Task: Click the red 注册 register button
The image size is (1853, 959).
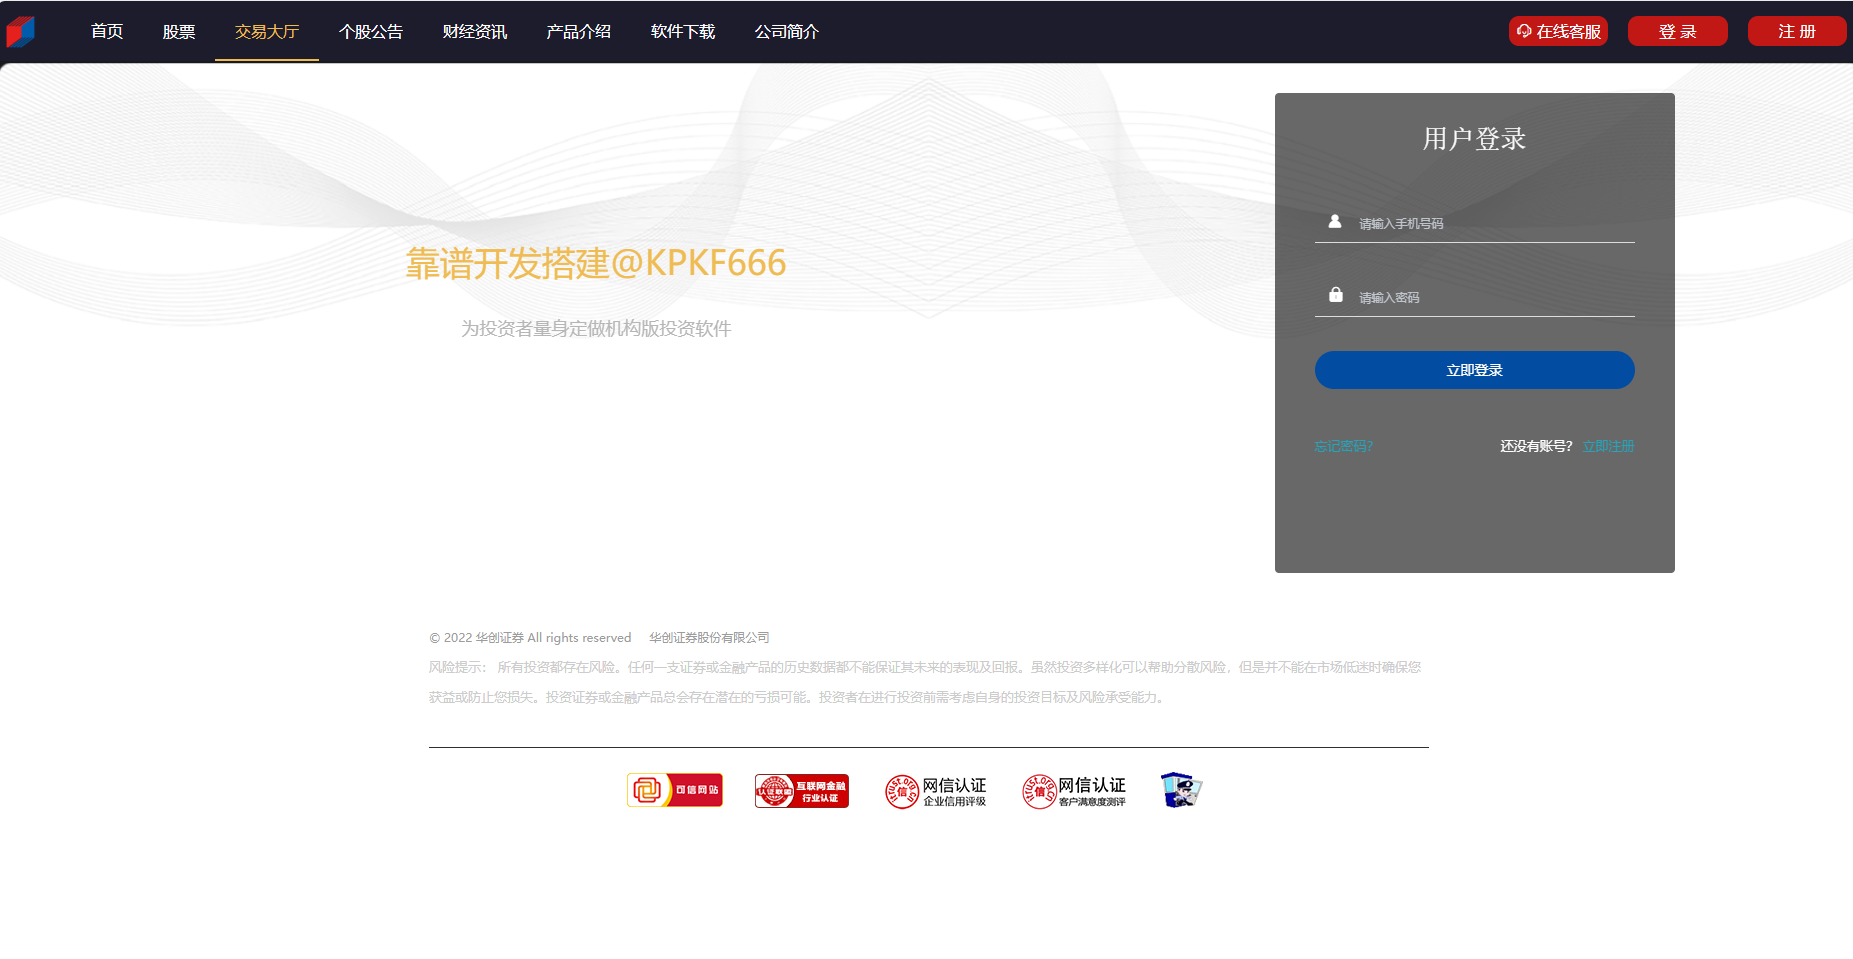Action: click(x=1796, y=32)
